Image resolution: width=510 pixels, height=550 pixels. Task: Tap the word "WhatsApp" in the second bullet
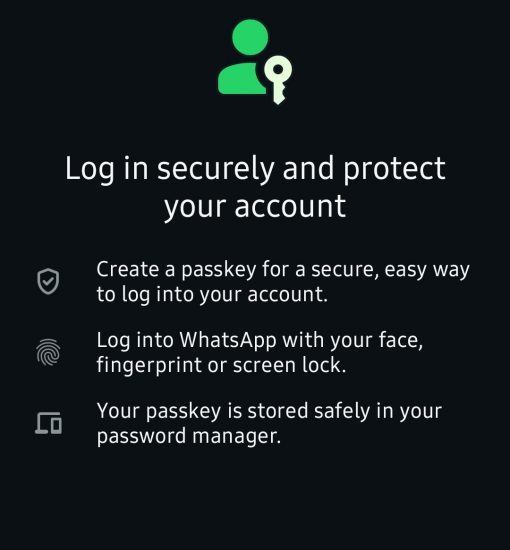pos(228,340)
